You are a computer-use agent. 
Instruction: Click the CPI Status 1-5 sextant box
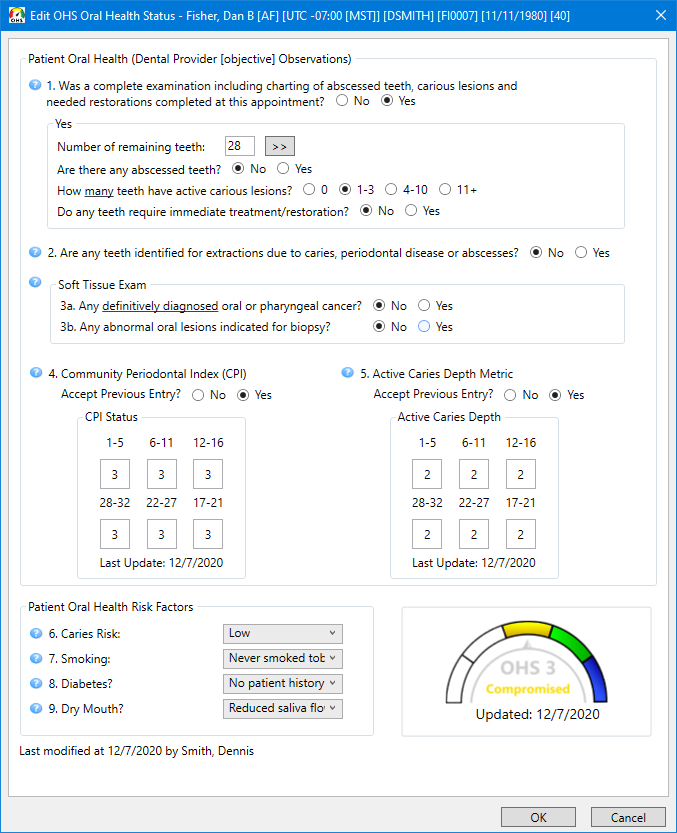115,474
